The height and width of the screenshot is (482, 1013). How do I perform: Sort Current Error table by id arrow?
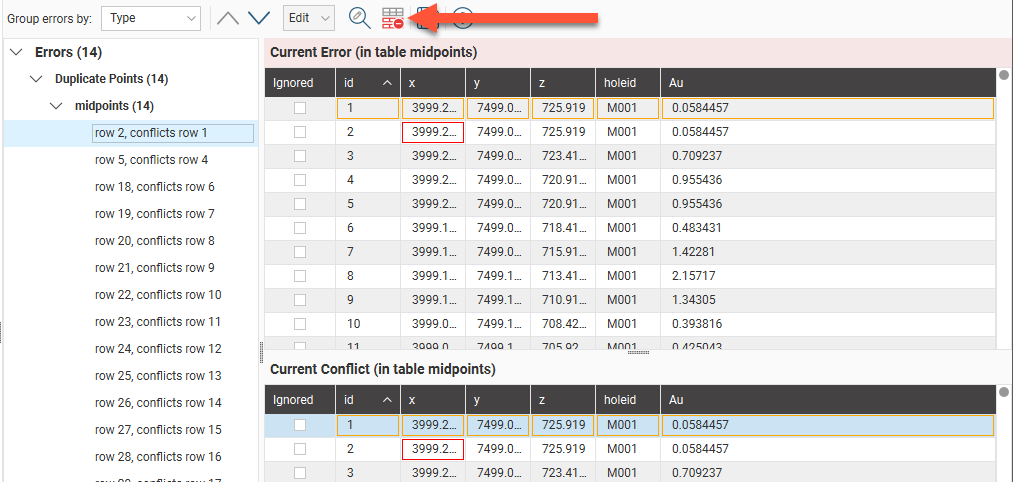pyautogui.click(x=387, y=83)
